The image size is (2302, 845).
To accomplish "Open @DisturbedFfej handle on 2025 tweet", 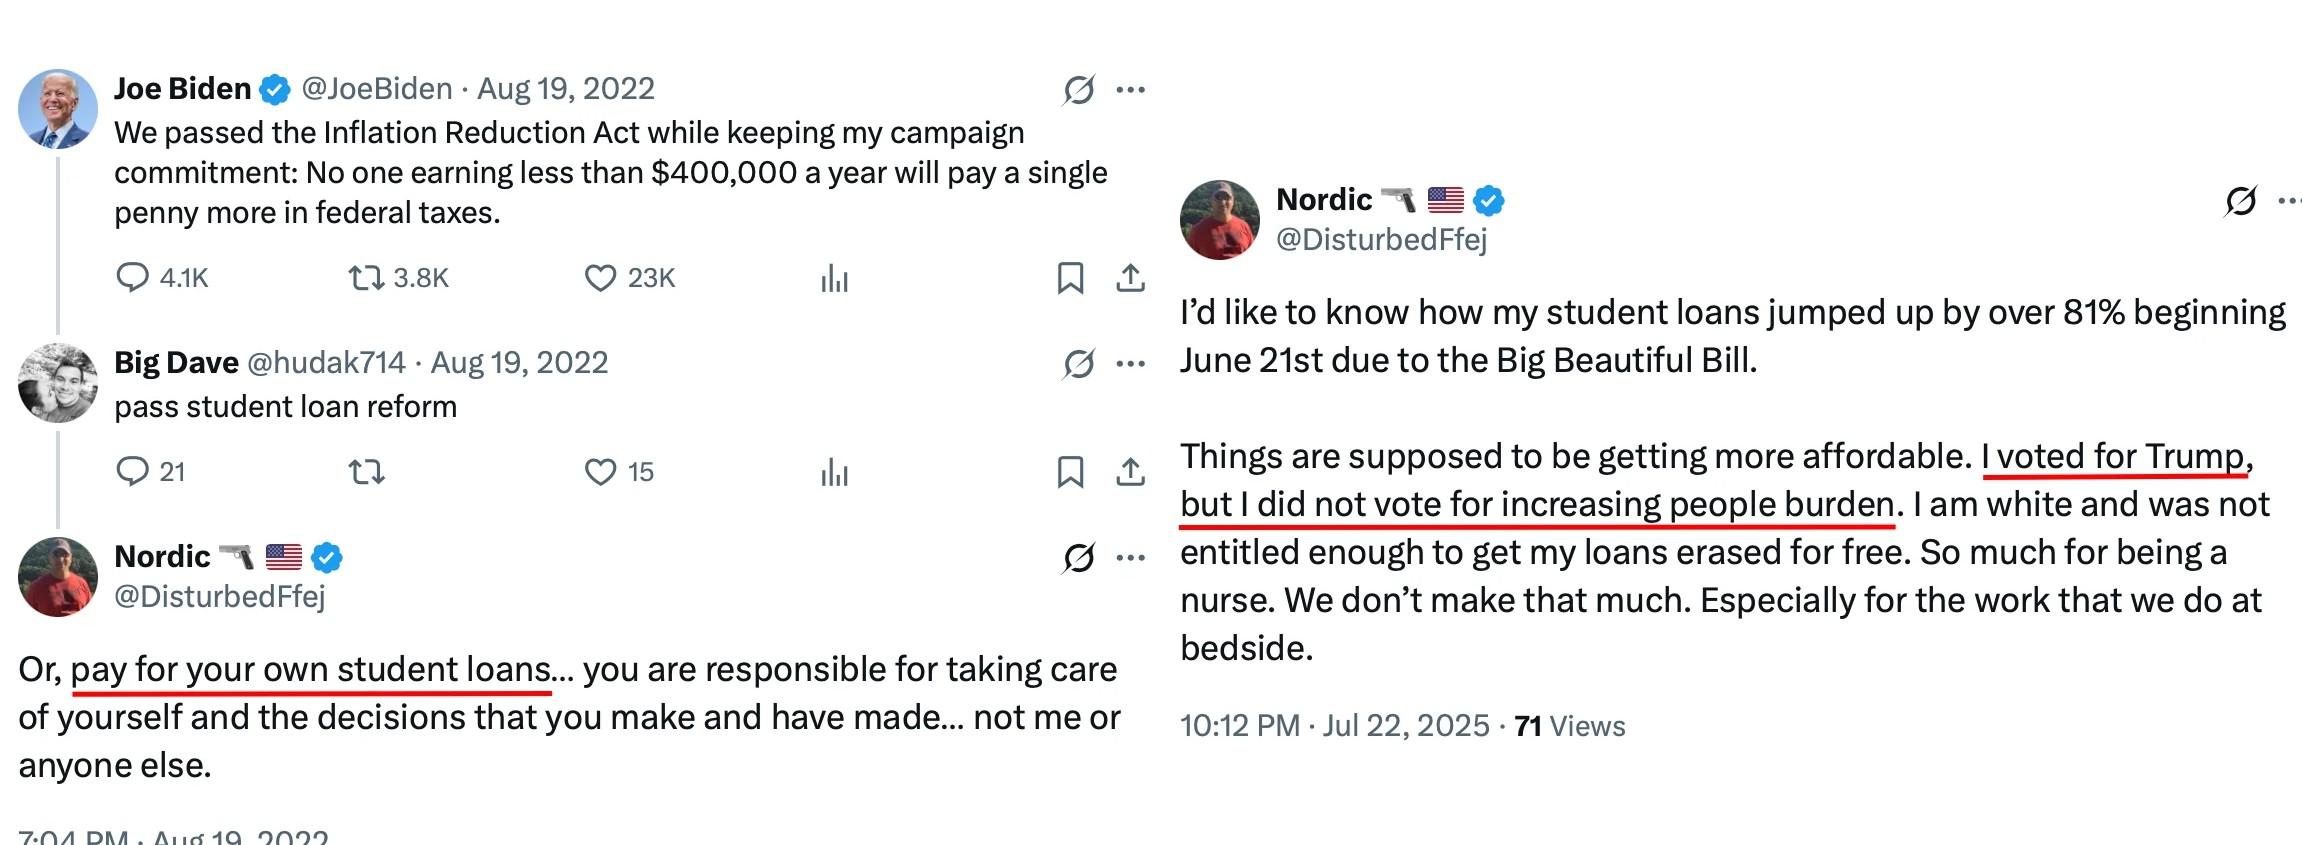I will point(1381,240).
